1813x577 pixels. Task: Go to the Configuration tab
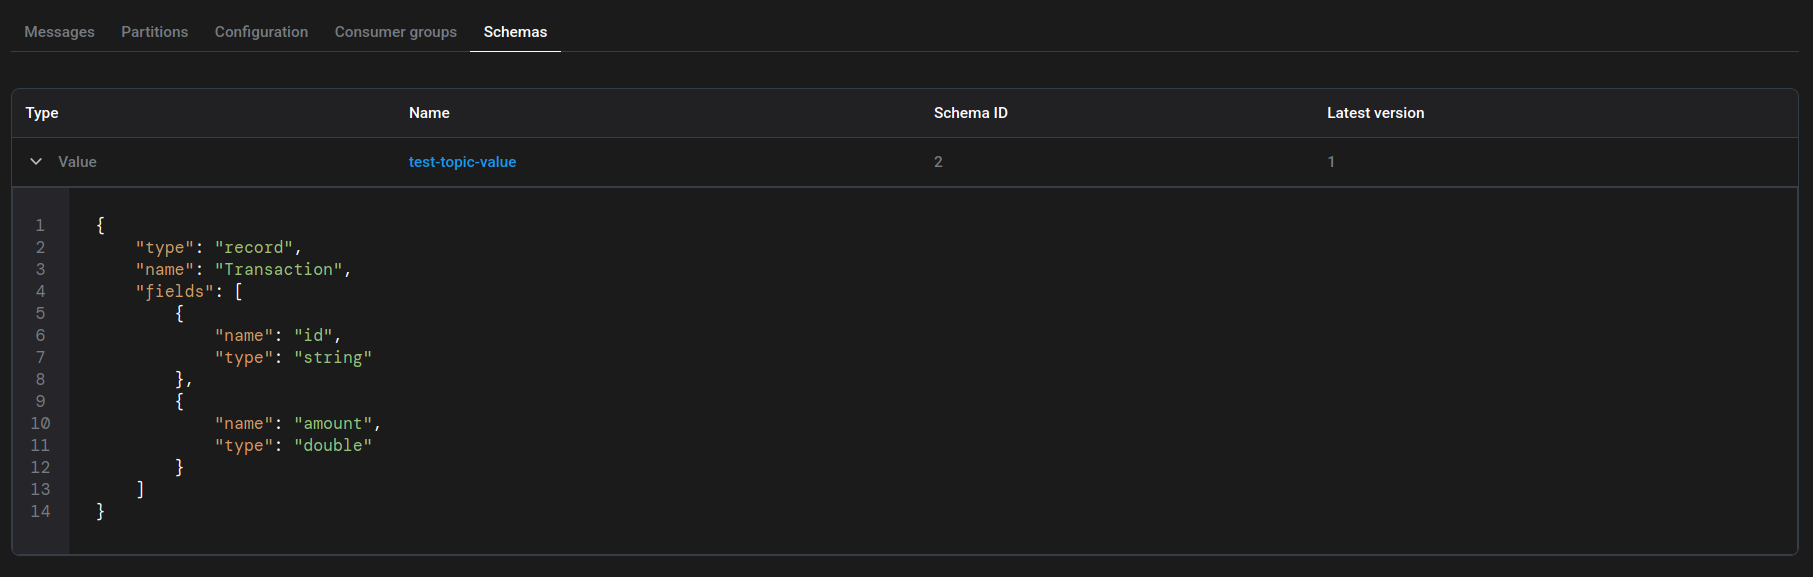click(x=261, y=32)
